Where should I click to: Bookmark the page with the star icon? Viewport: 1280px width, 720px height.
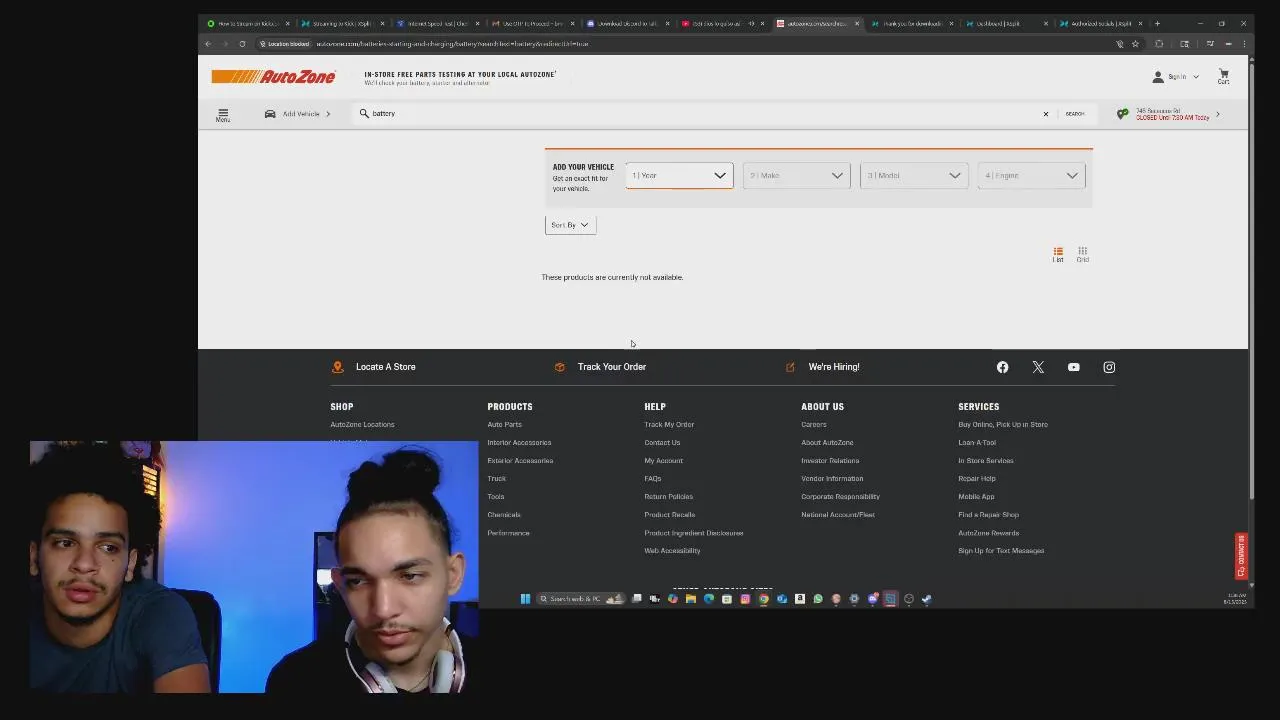pos(1135,44)
